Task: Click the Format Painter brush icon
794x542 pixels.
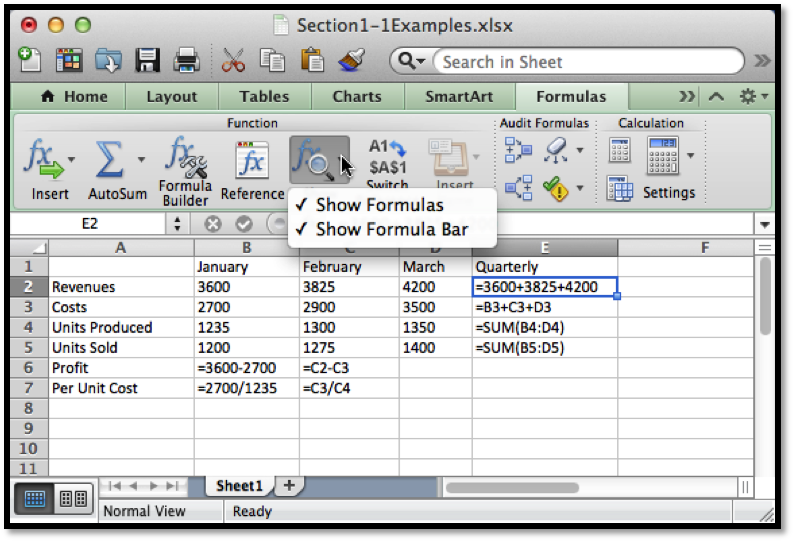Action: [x=351, y=61]
